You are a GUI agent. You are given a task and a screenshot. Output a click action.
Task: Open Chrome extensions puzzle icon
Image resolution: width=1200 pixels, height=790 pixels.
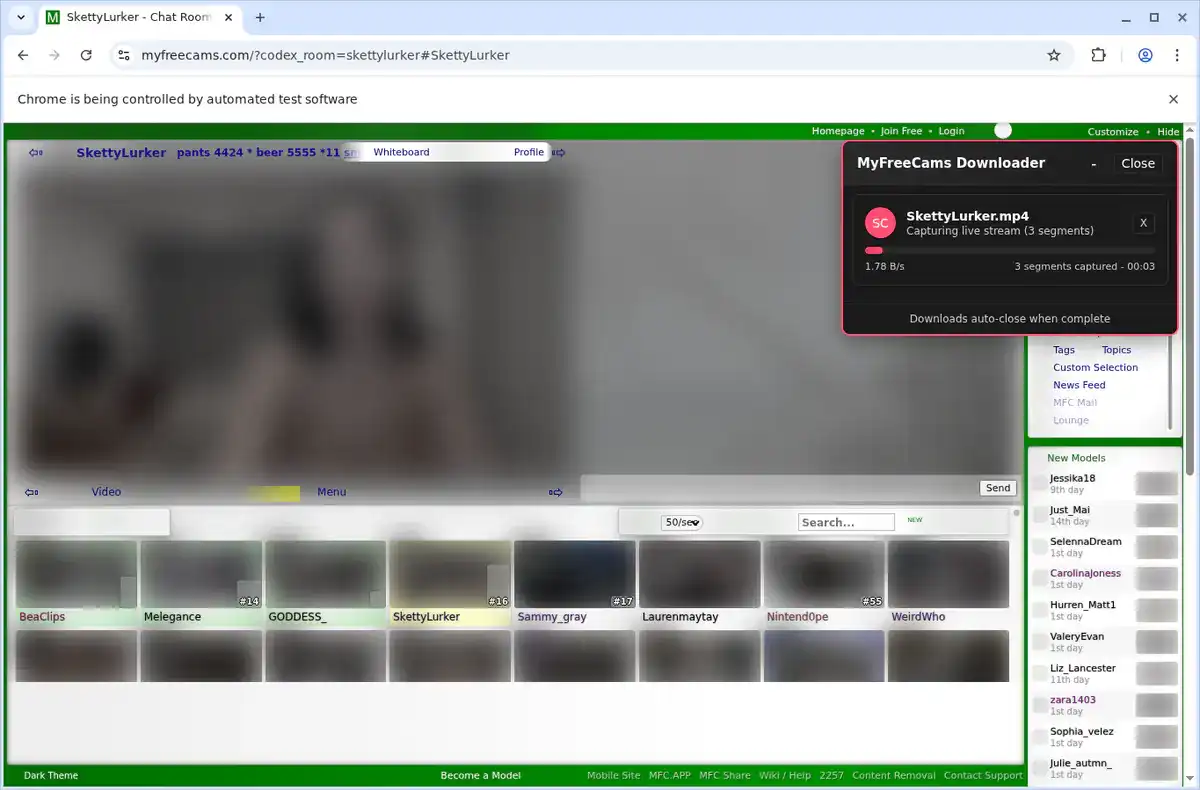pyautogui.click(x=1098, y=55)
